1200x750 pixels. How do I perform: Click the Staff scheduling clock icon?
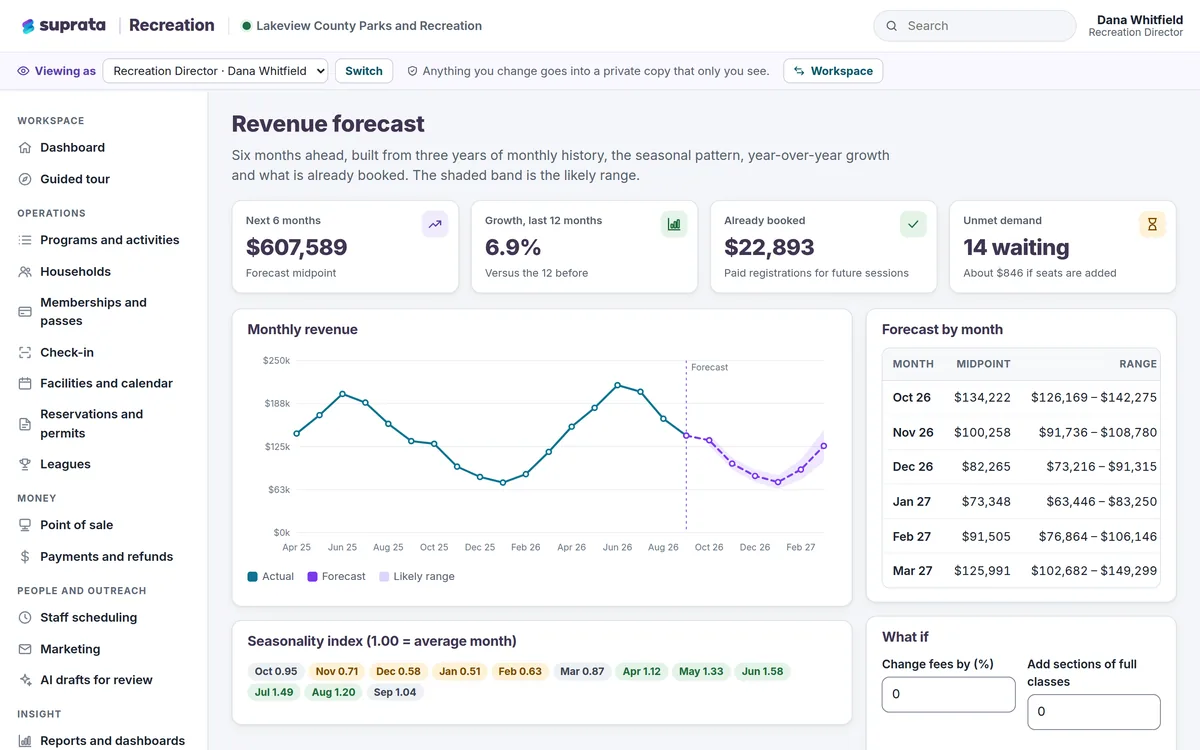25,618
